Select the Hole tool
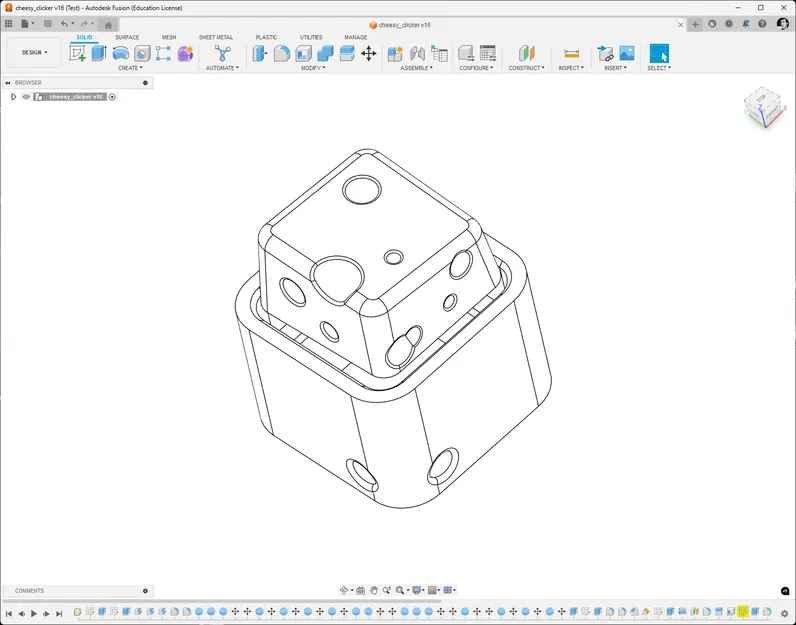Screen dimensions: 796x625 click(x=142, y=53)
